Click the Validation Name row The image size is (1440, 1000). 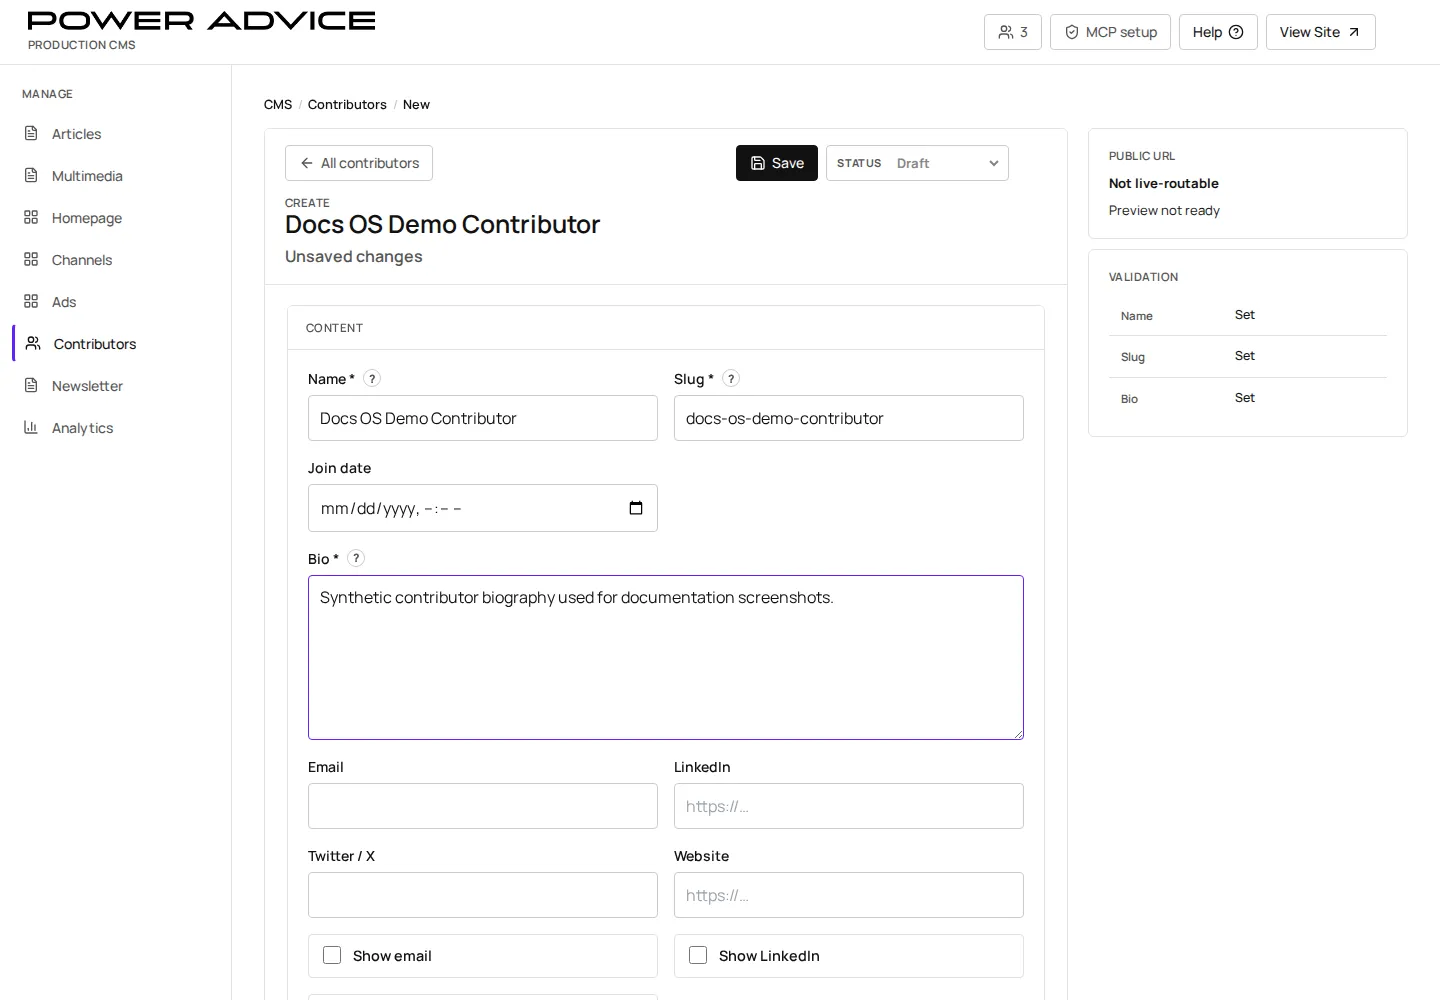click(1248, 315)
